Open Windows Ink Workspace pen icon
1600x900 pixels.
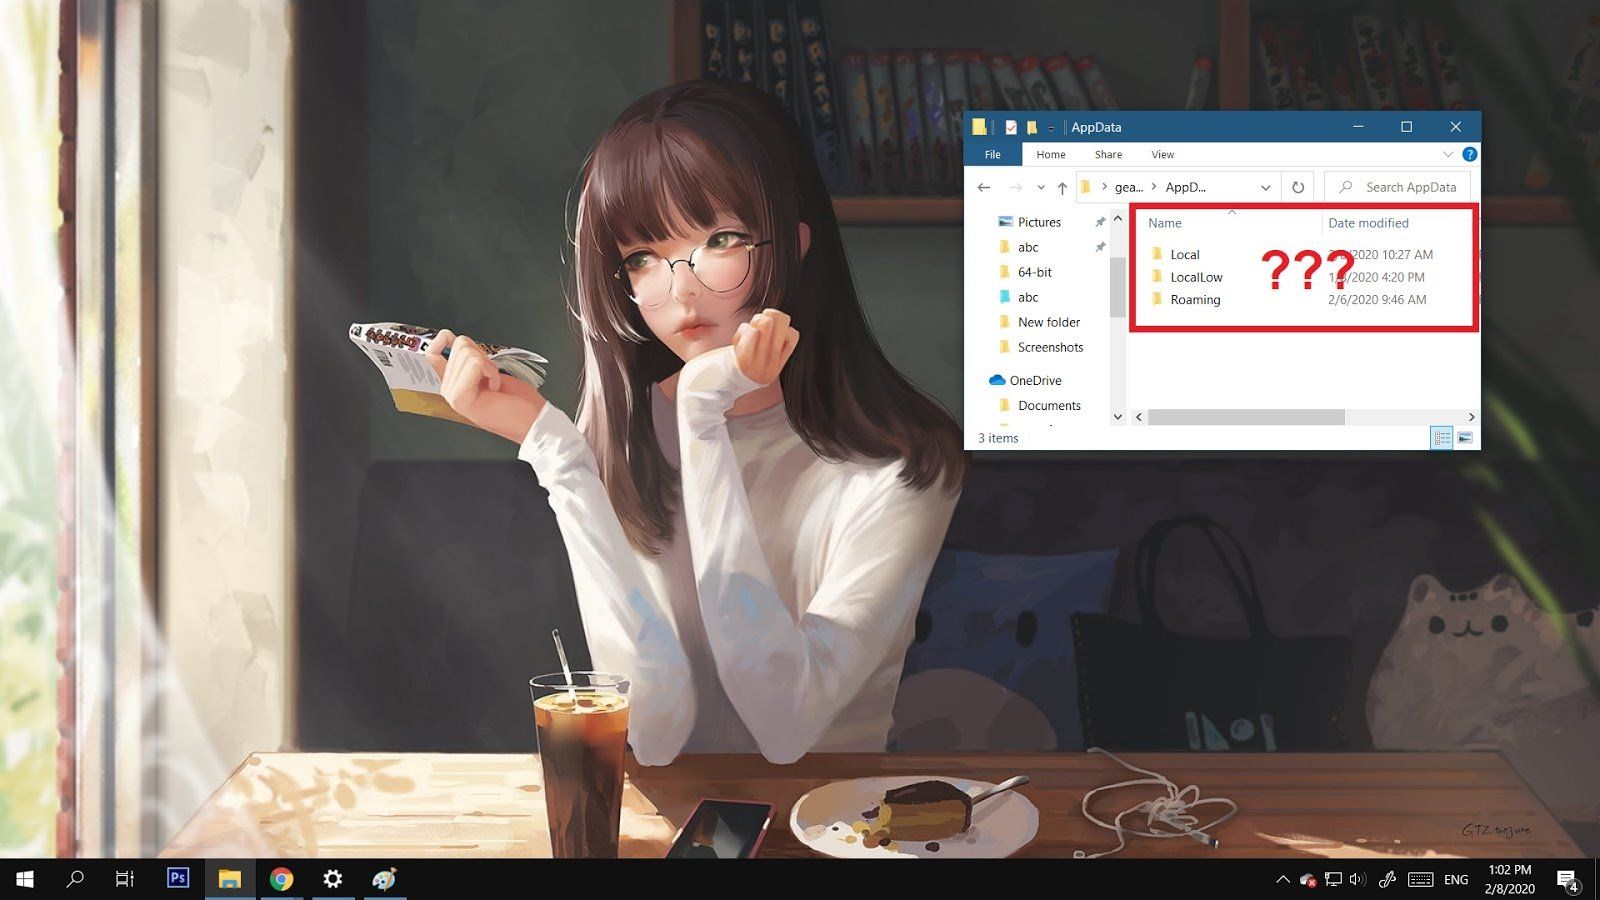pyautogui.click(x=1387, y=880)
